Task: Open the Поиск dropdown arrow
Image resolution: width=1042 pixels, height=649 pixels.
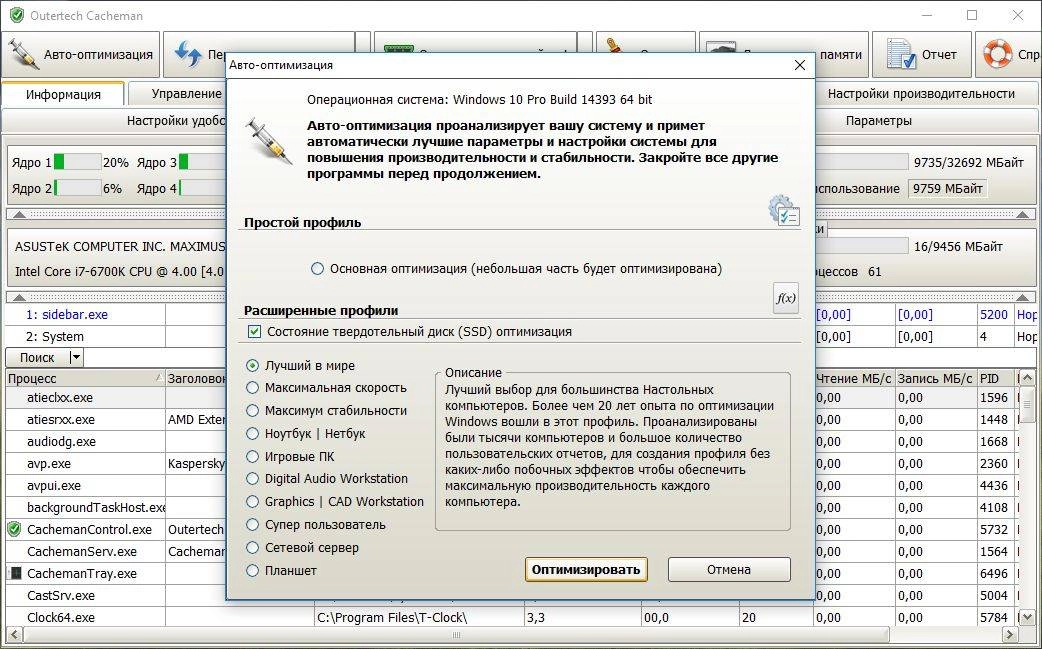Action: tap(76, 357)
